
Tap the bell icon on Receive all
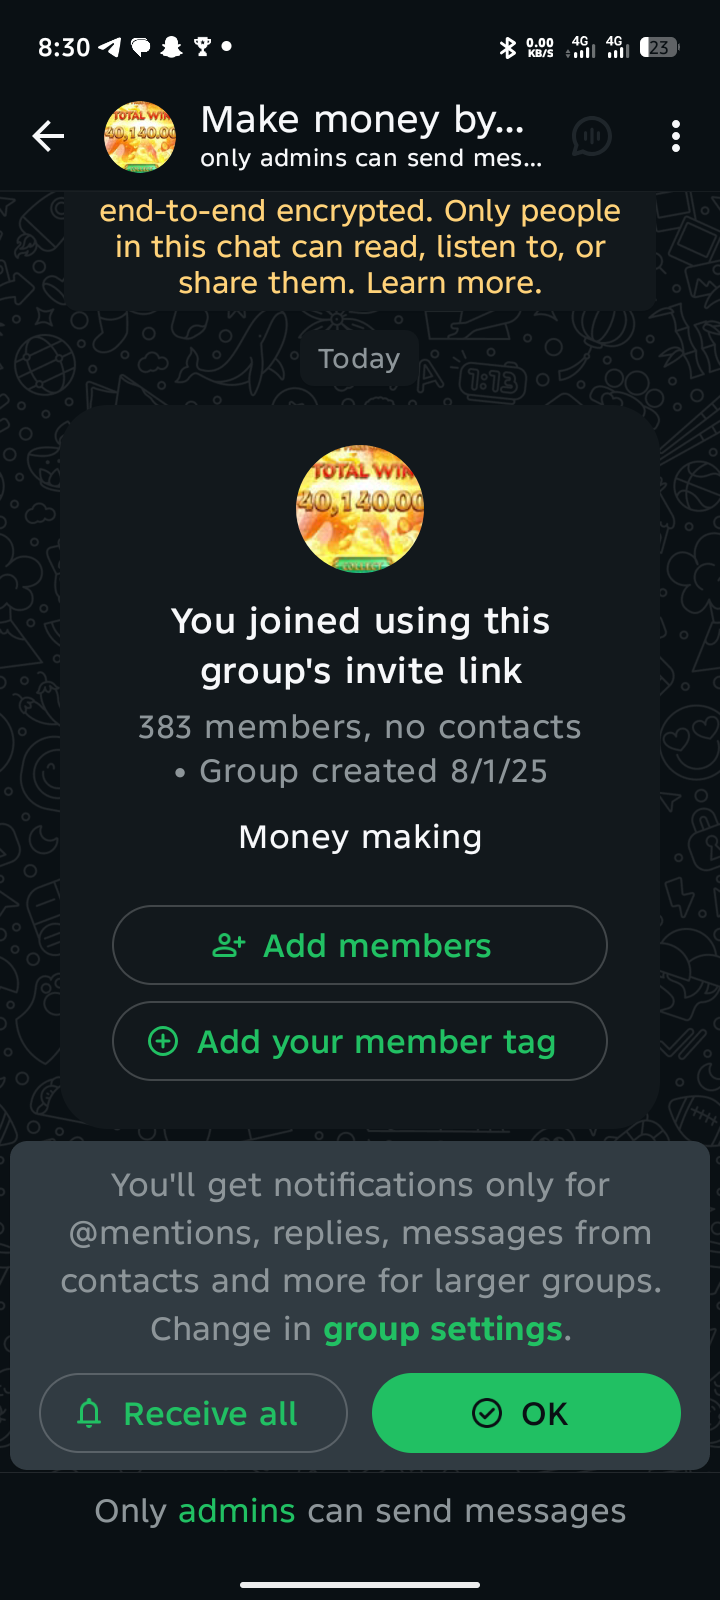pyautogui.click(x=90, y=1413)
